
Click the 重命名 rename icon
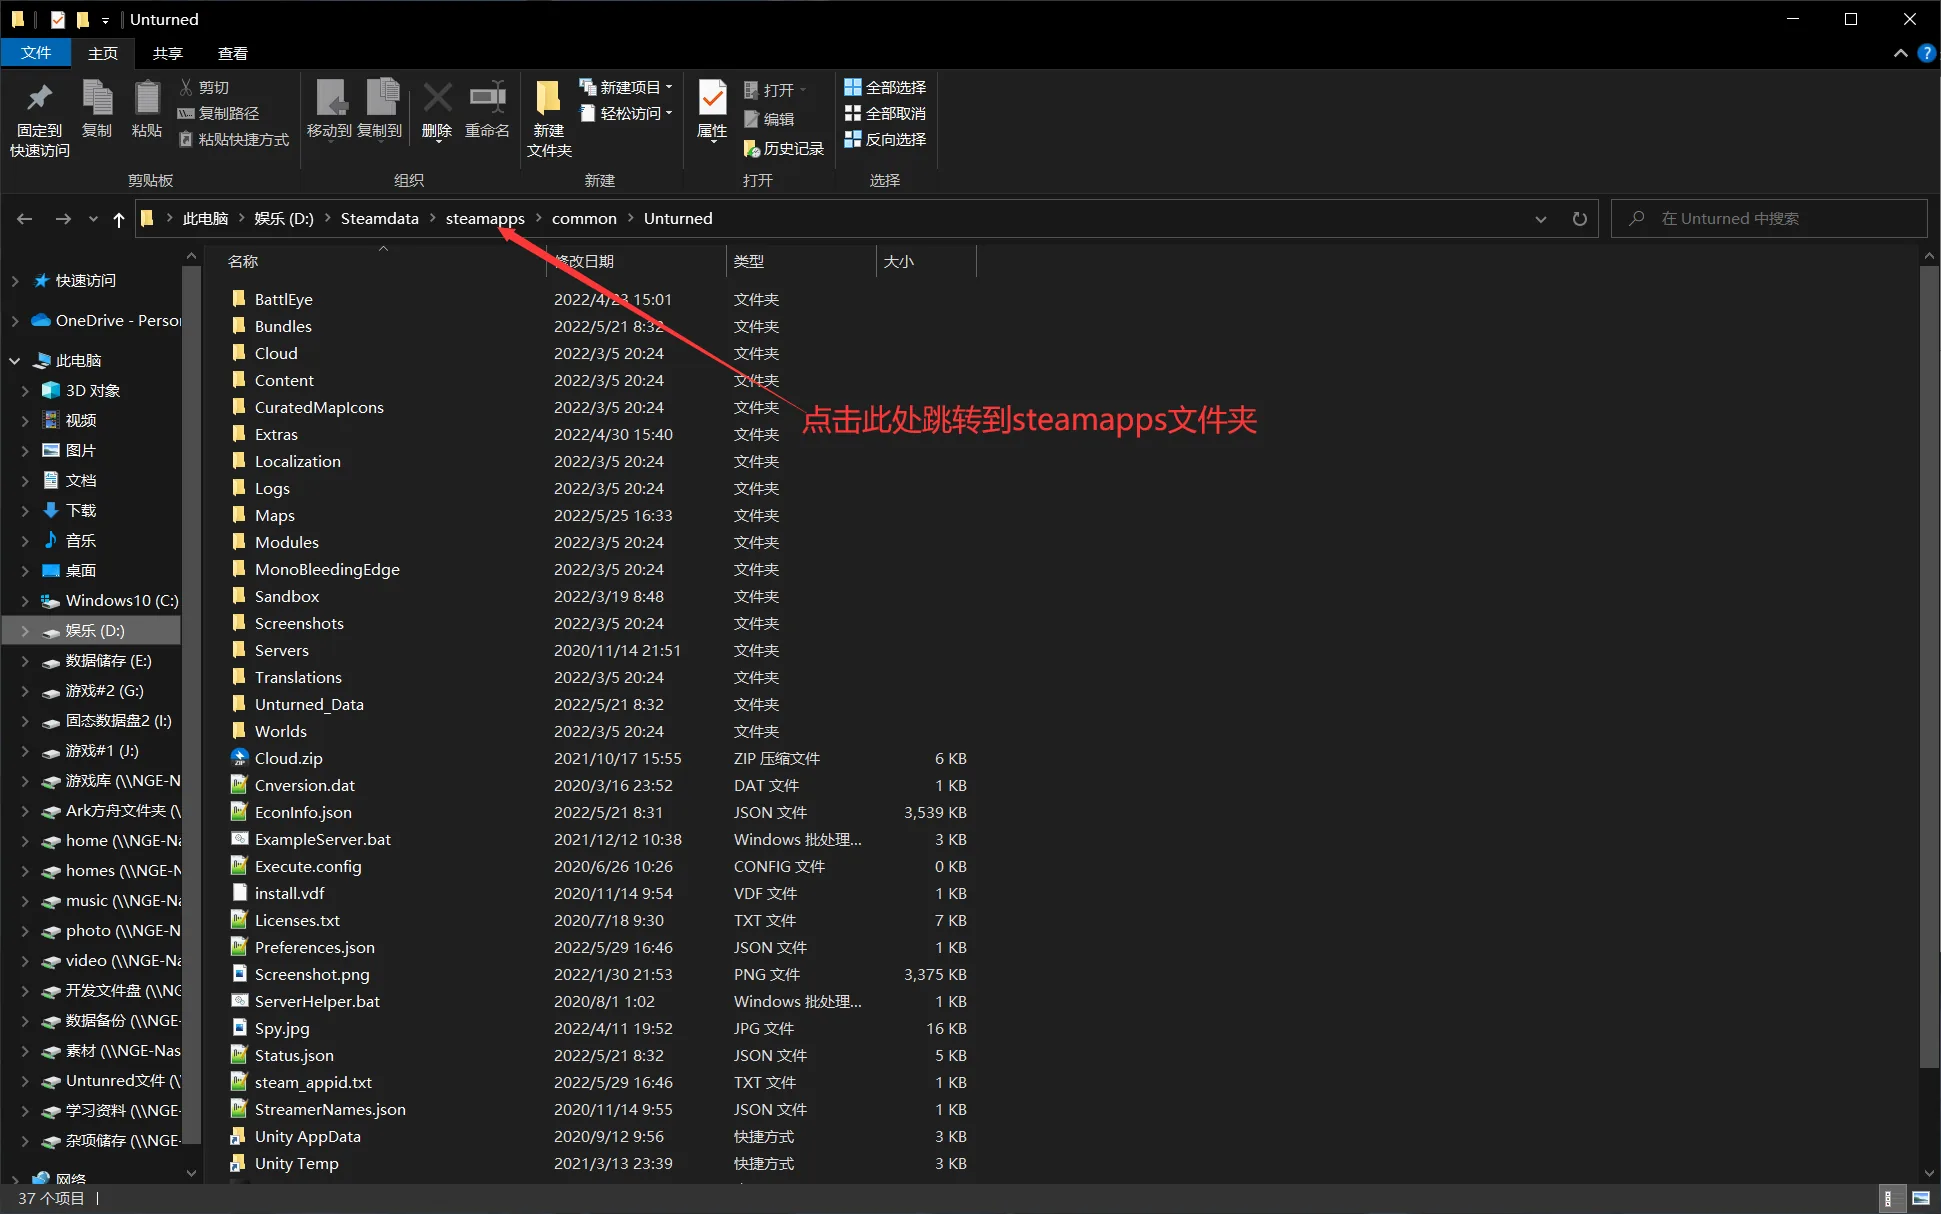487,98
